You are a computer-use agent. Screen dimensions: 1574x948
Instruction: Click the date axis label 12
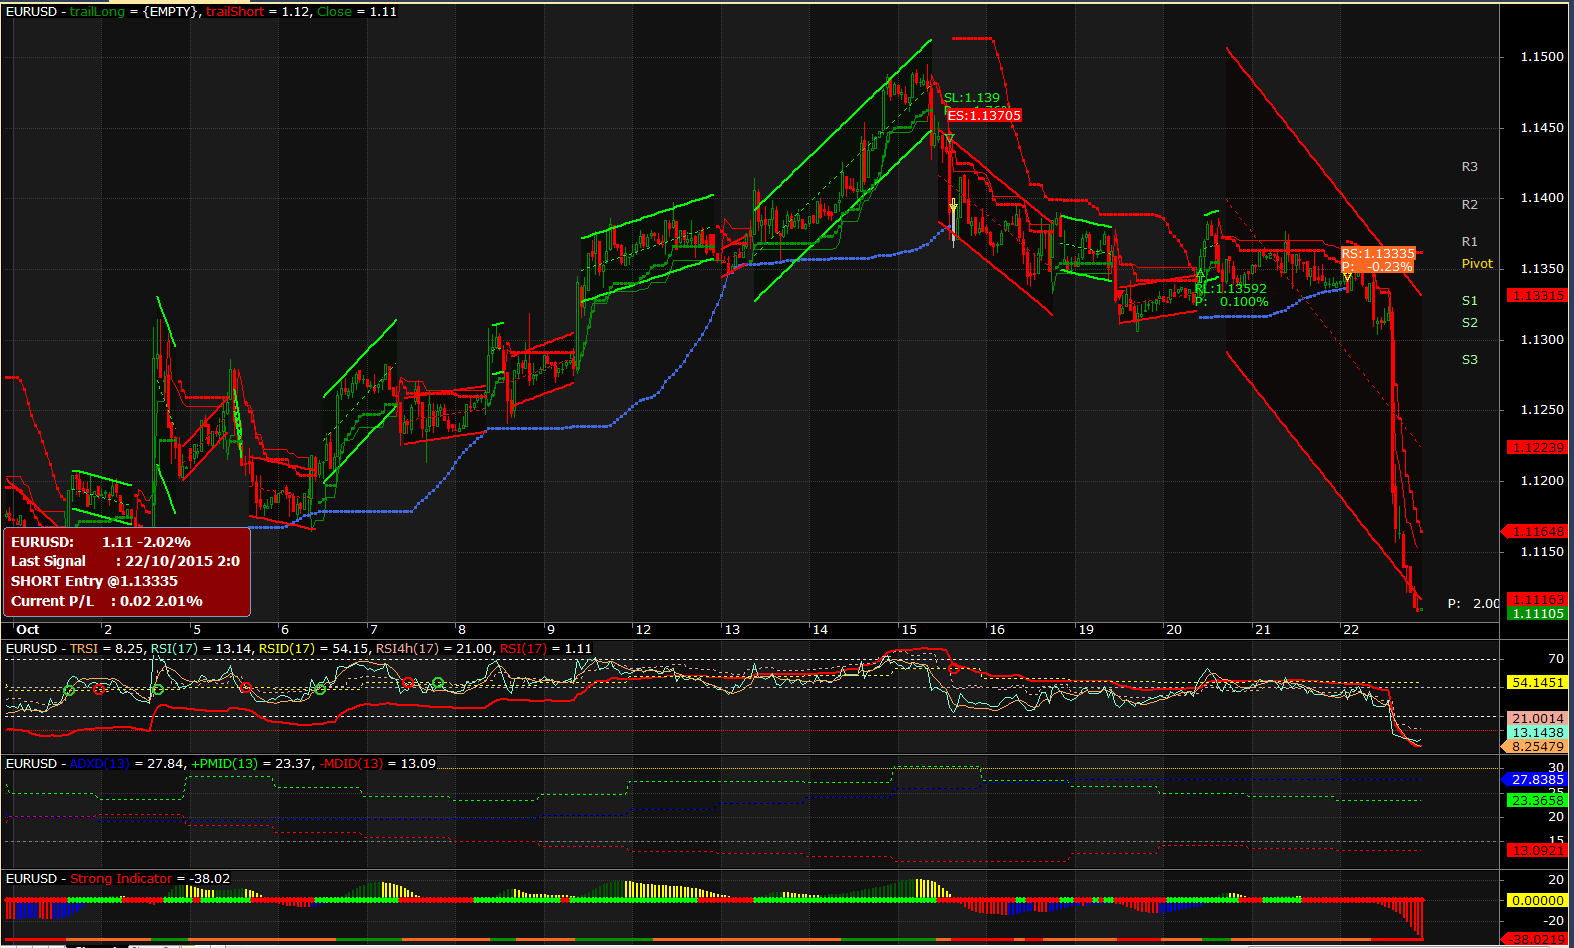tap(643, 629)
